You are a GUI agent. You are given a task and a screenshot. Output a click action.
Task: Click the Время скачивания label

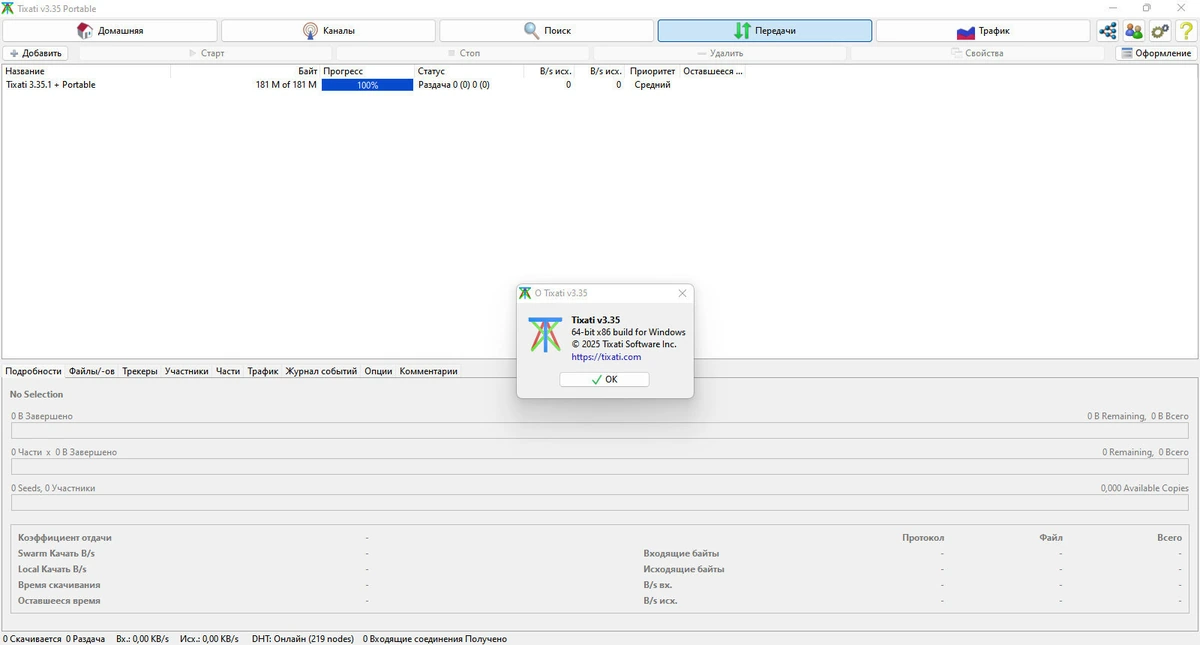tap(59, 585)
